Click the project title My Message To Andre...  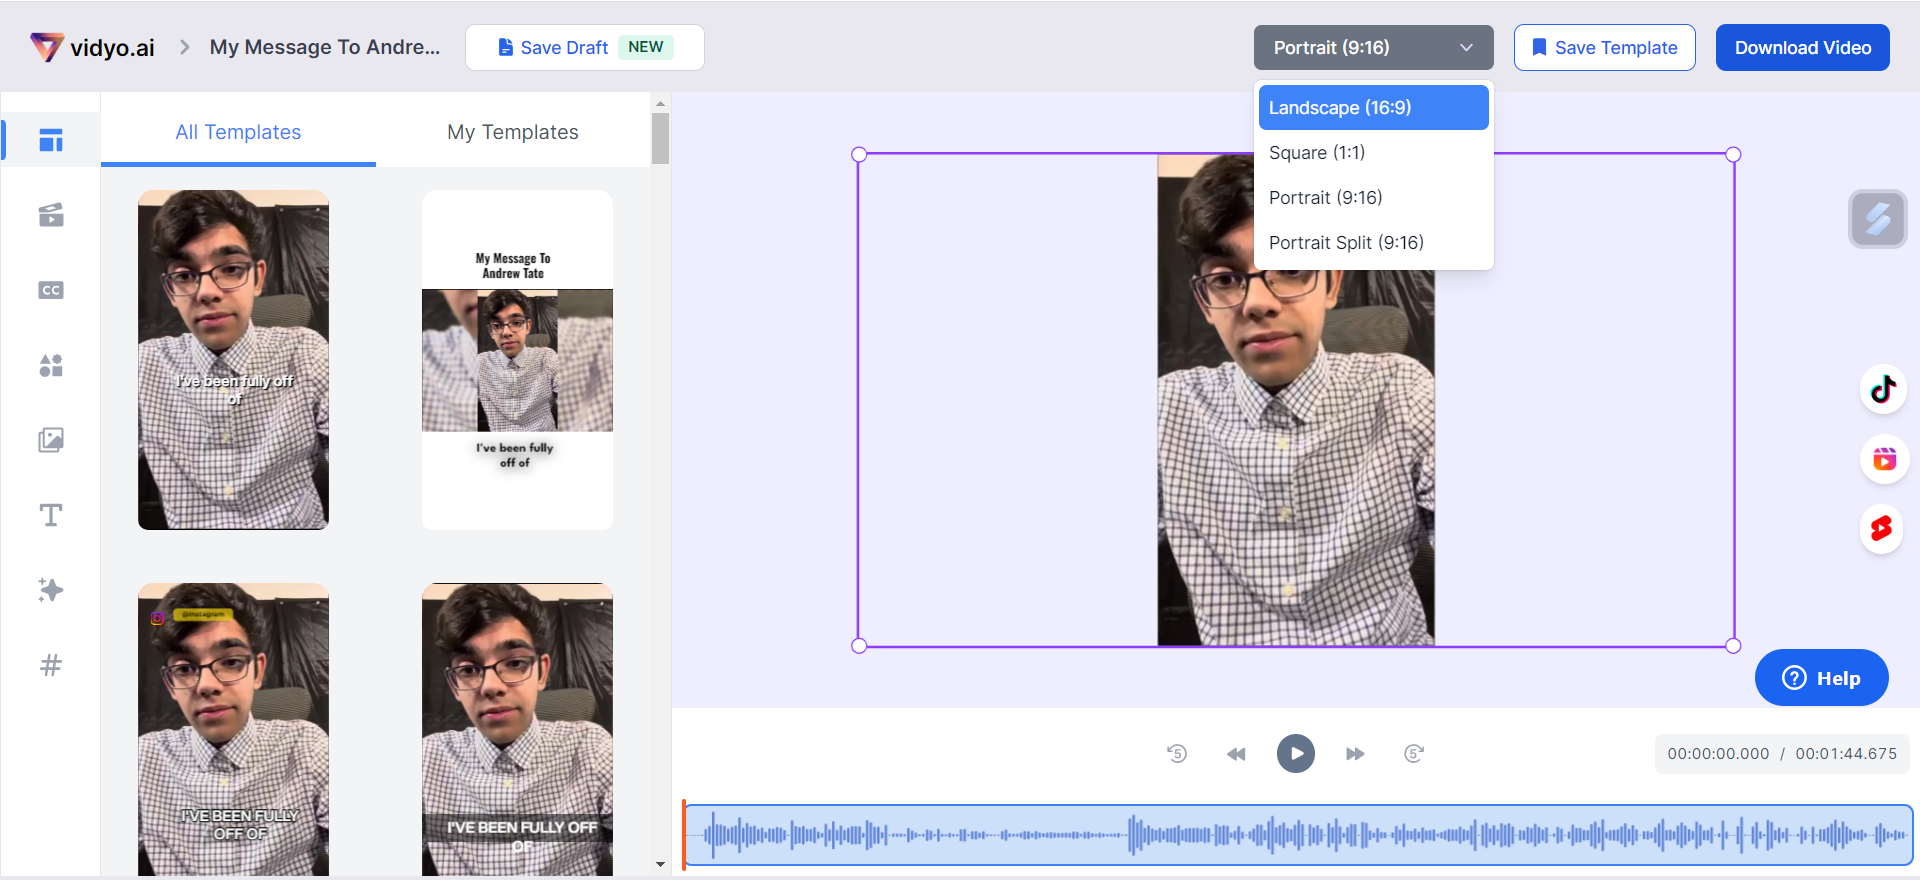(x=325, y=47)
